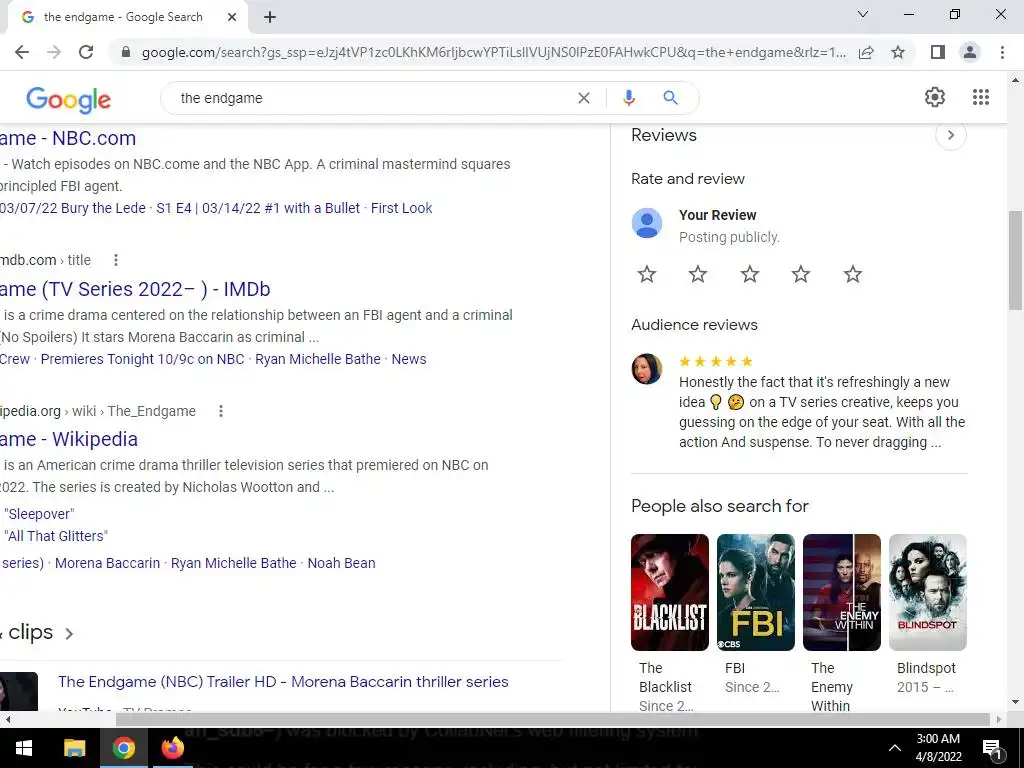1024x768 pixels.
Task: Open the Google apps grid
Action: point(980,97)
